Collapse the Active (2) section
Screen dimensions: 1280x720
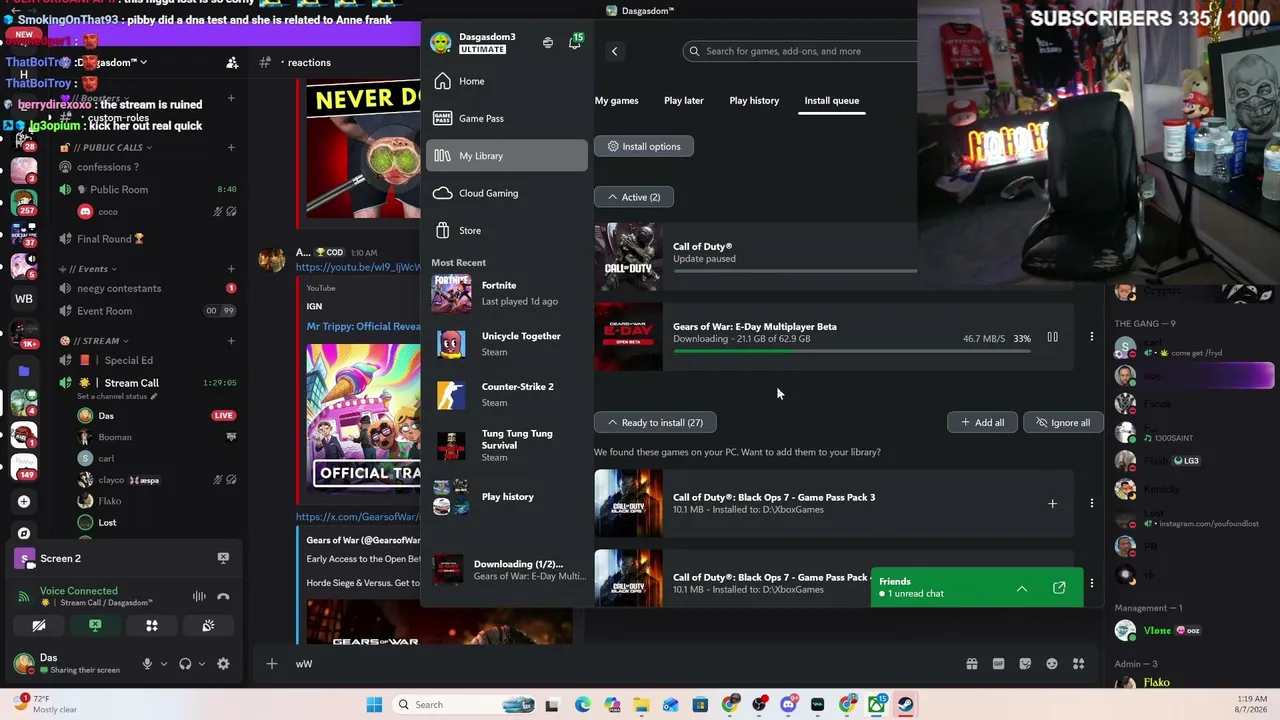(x=634, y=197)
